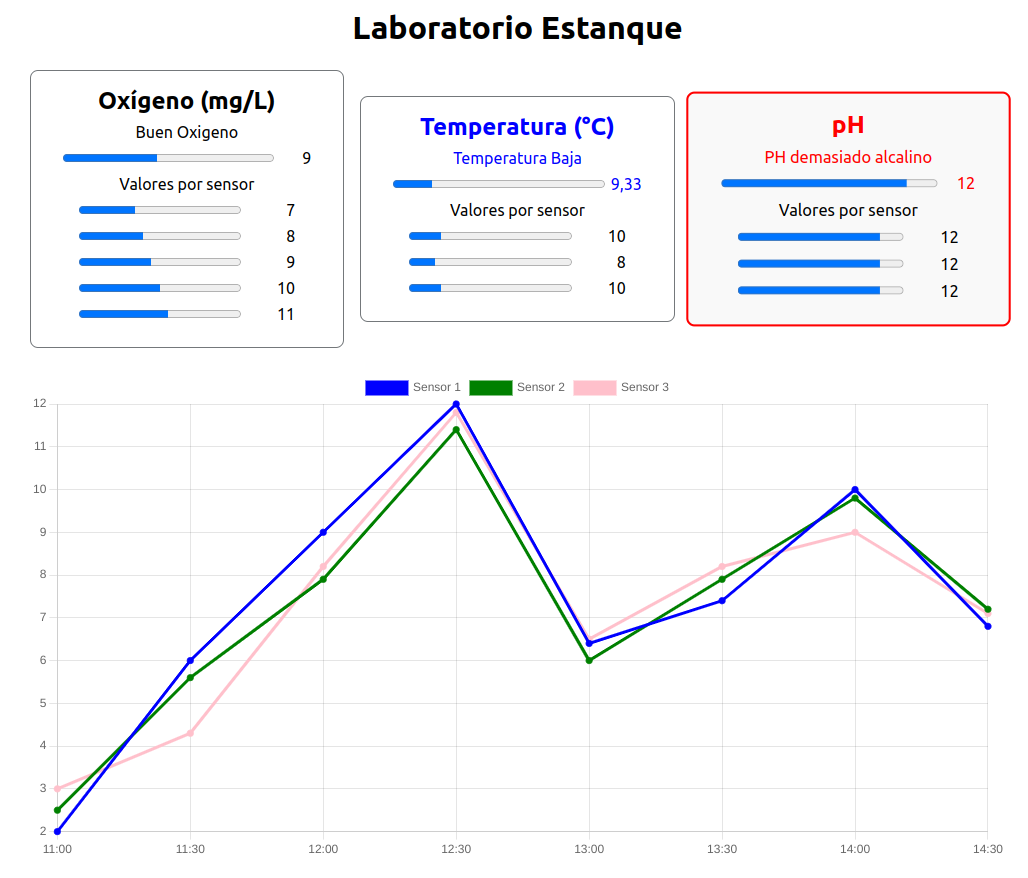This screenshot has height=878, width=1028.
Task: Select the Oxígeno (mg/L) panel heading
Action: pos(186,101)
